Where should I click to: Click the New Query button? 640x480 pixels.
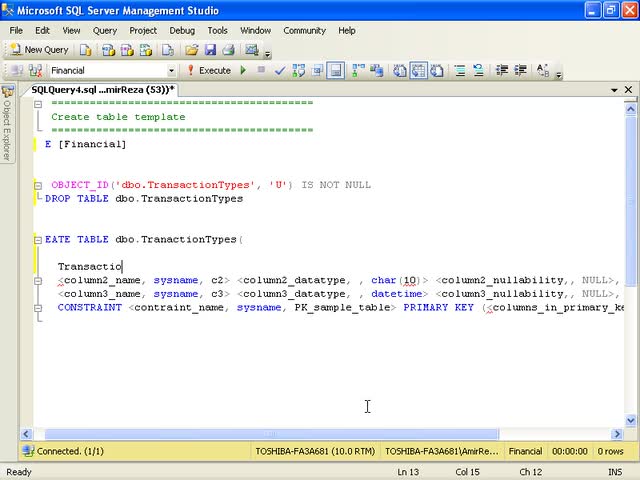click(x=39, y=49)
